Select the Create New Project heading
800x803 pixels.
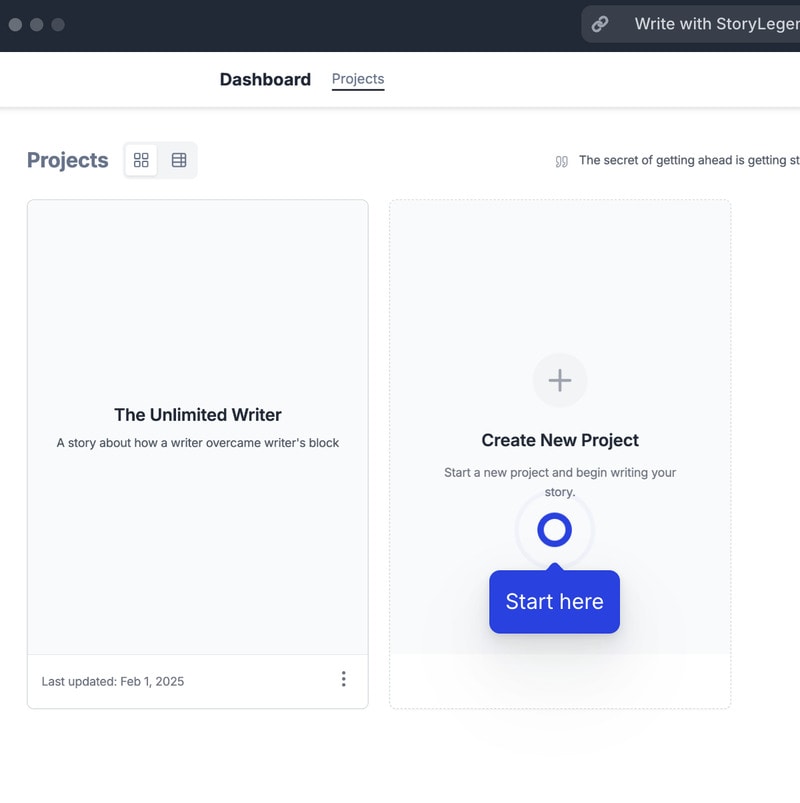pyautogui.click(x=560, y=440)
